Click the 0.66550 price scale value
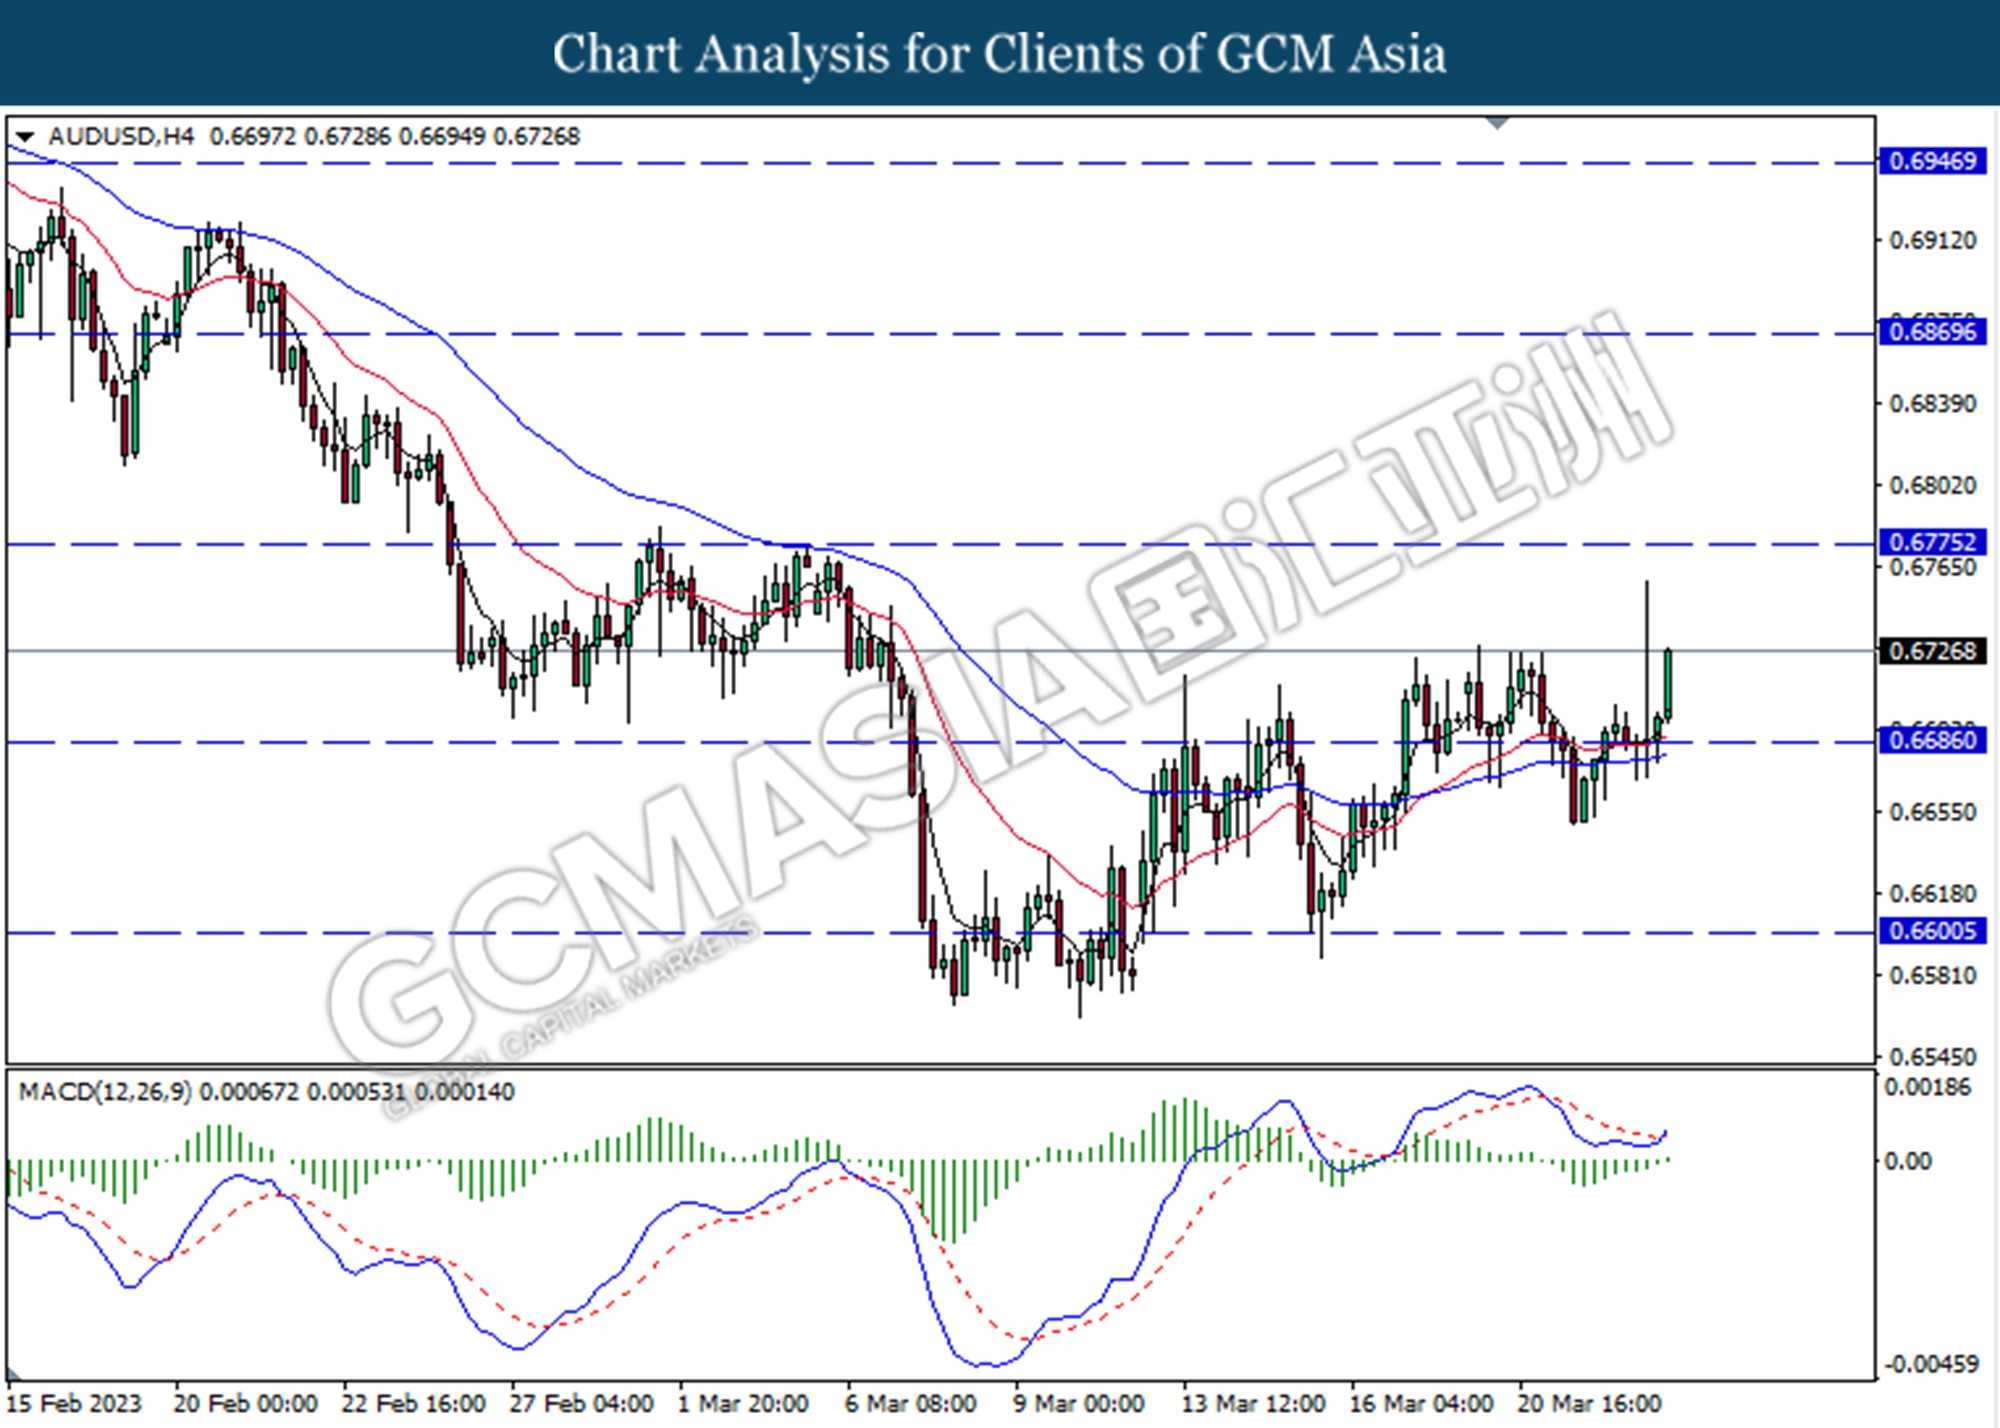 click(x=1933, y=811)
